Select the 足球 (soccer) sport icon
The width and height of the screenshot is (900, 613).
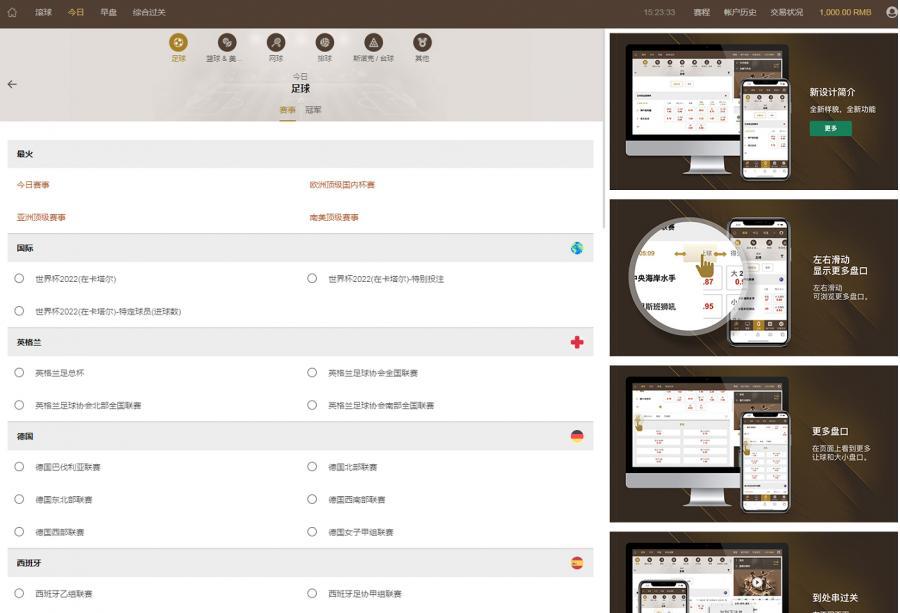(177, 44)
